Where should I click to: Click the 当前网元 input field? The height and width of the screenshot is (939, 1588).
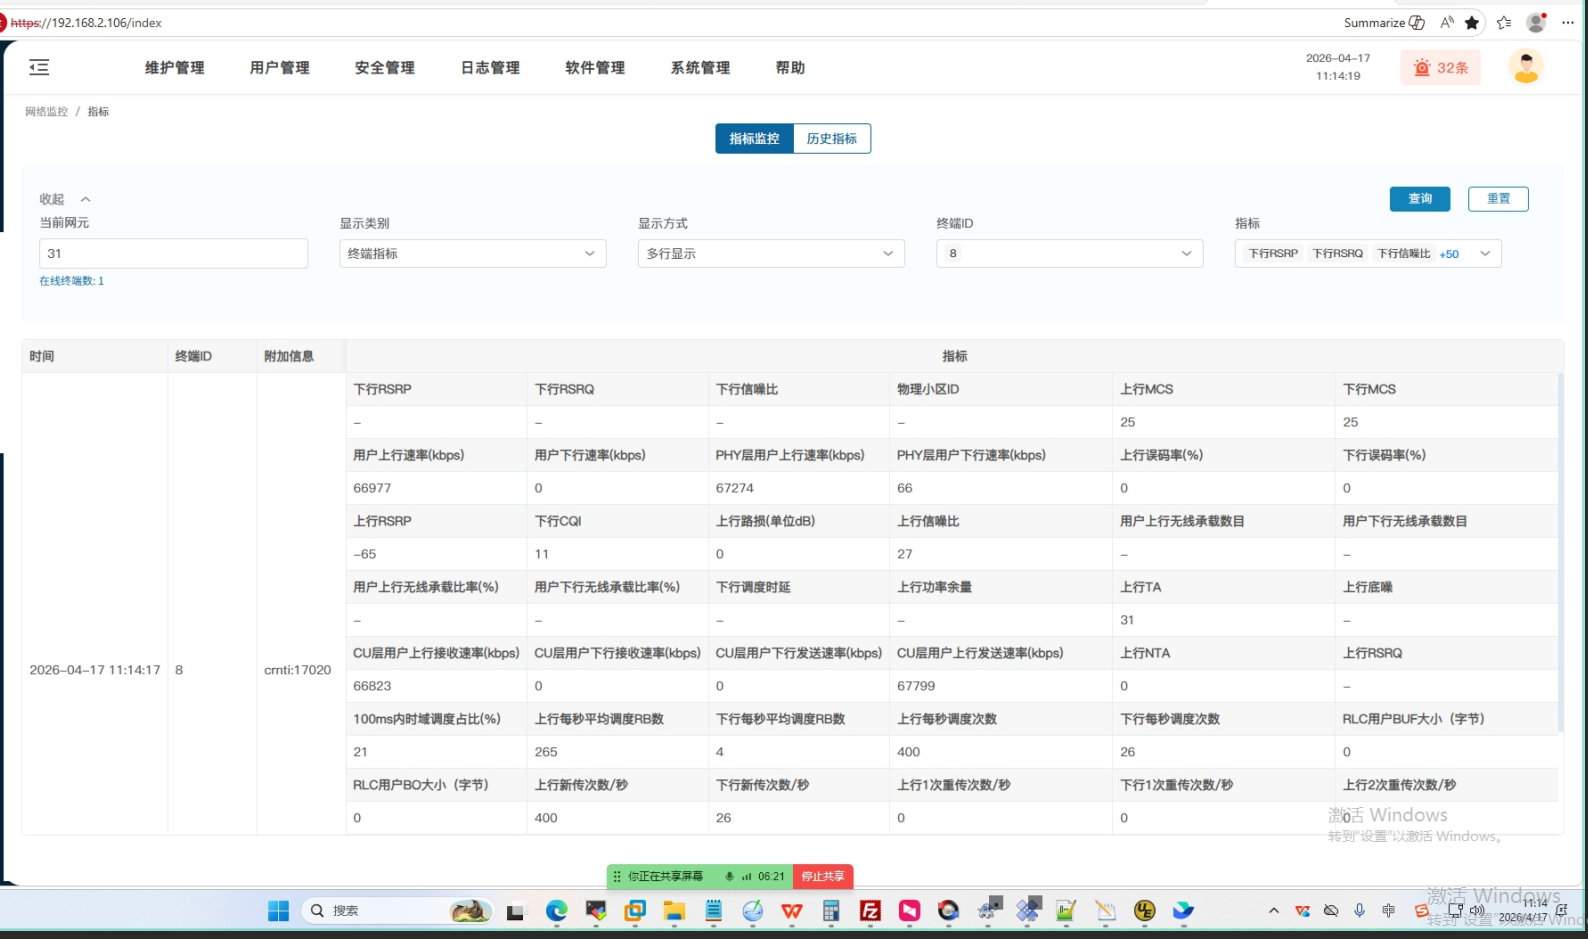pyautogui.click(x=173, y=254)
